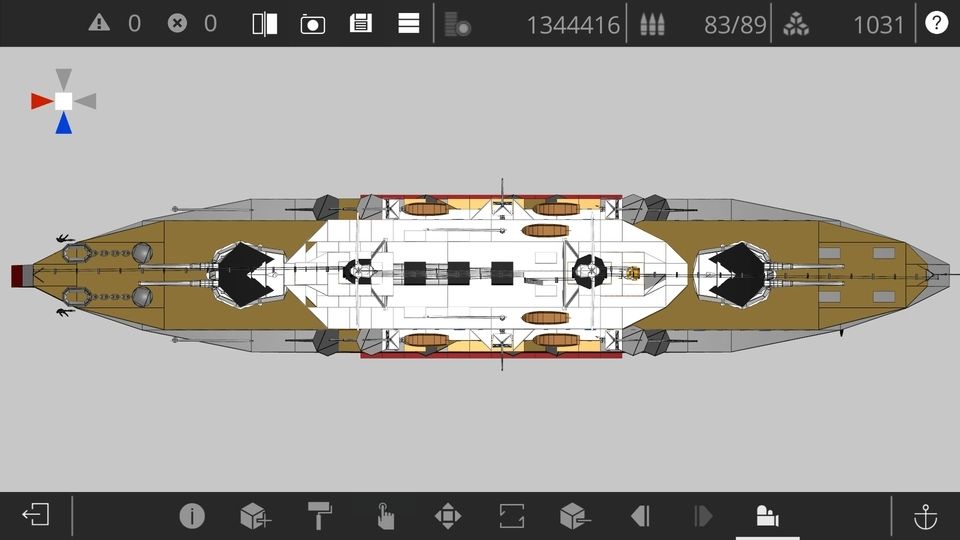
Task: Click cost value 1344416
Action: [x=573, y=25]
